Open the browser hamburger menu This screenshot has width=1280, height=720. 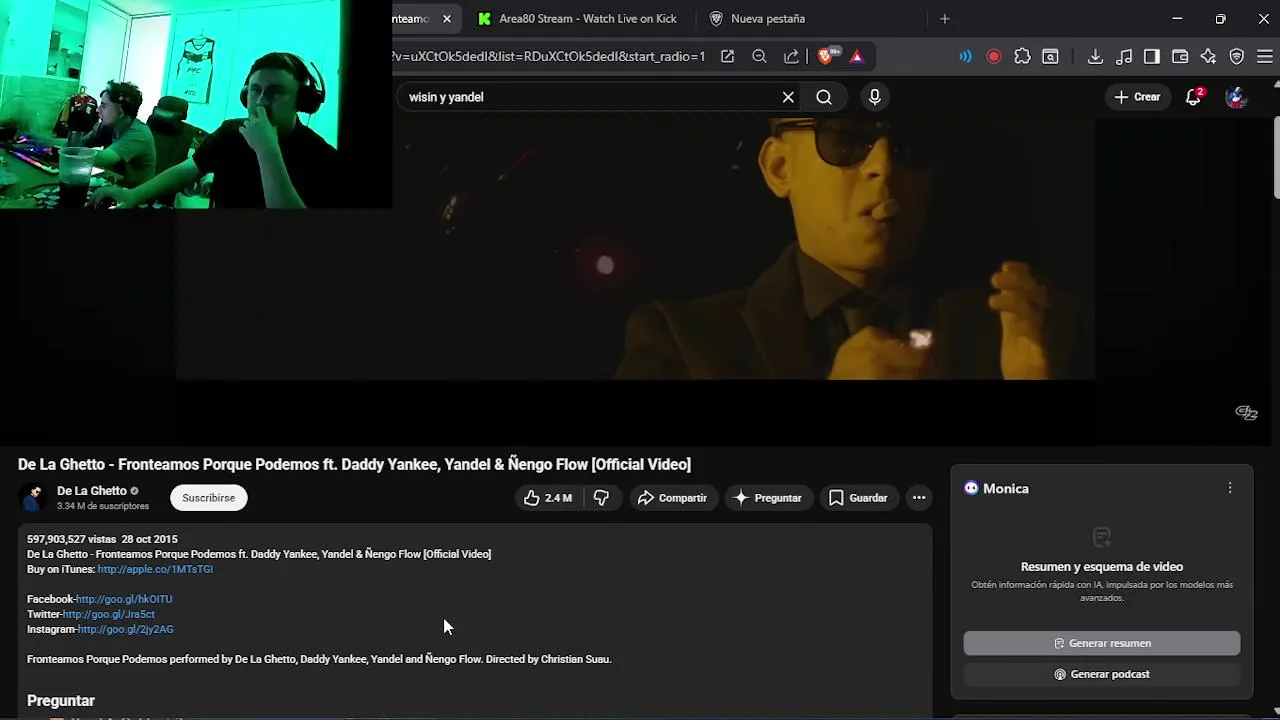tap(1265, 57)
